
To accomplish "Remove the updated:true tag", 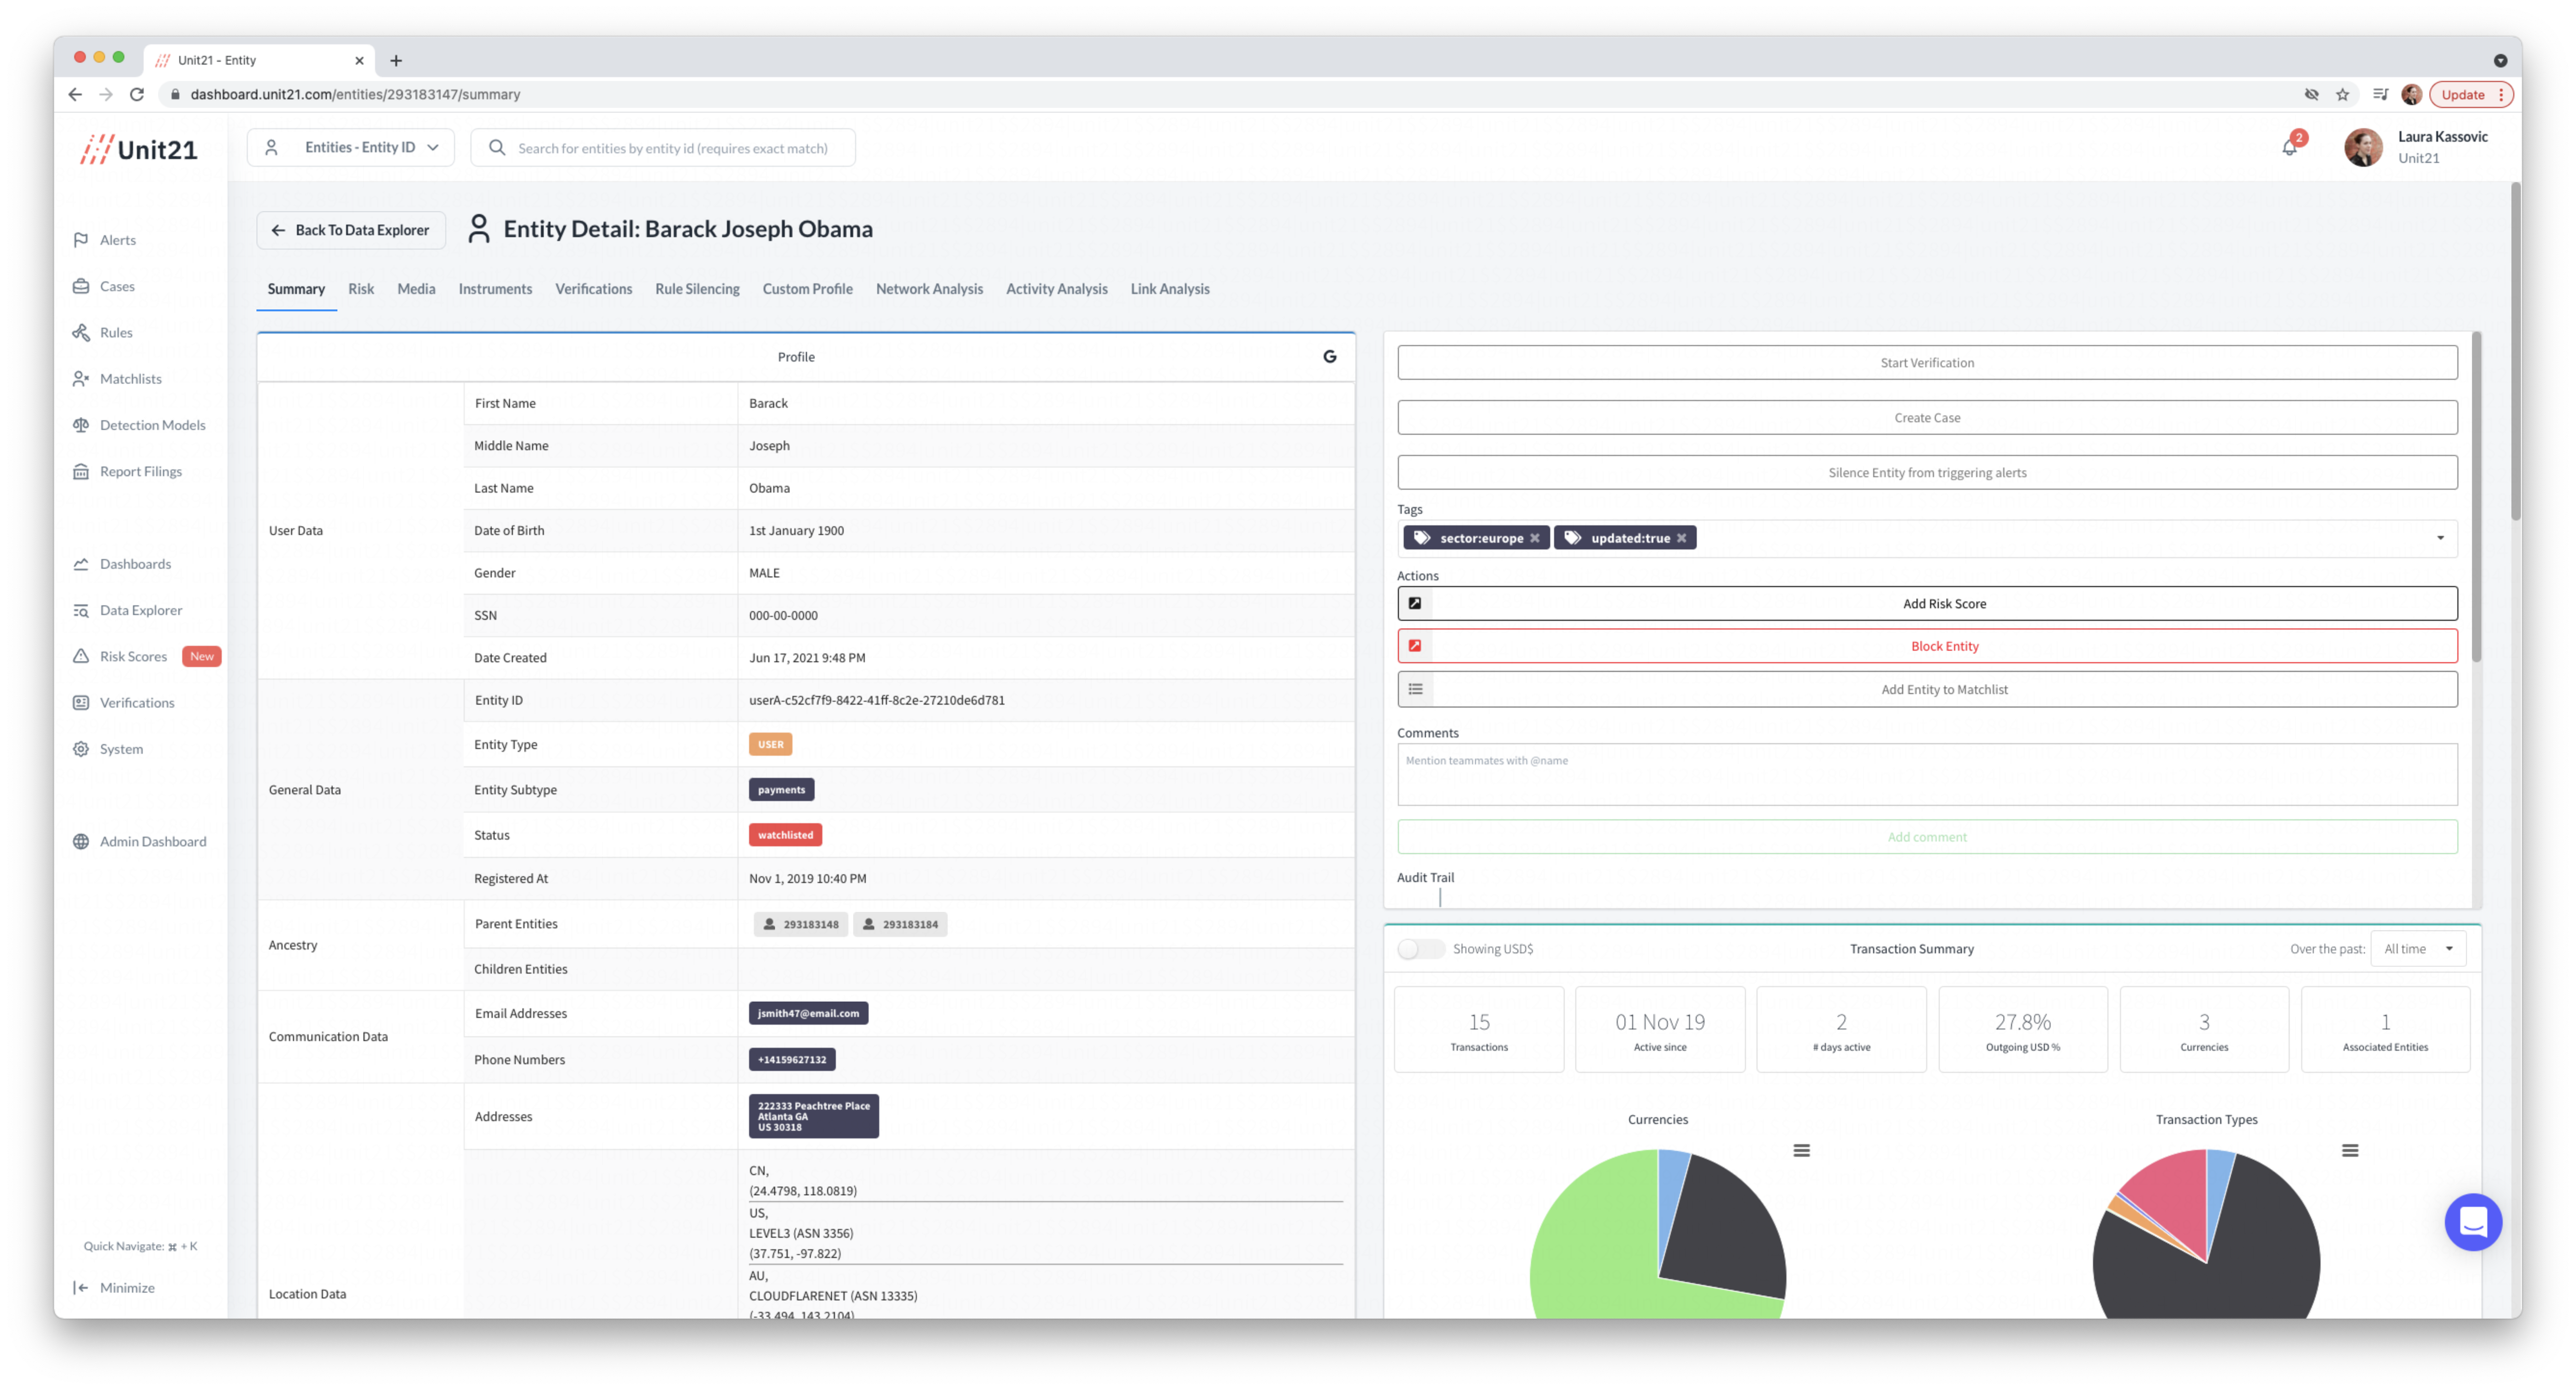I will [1681, 538].
